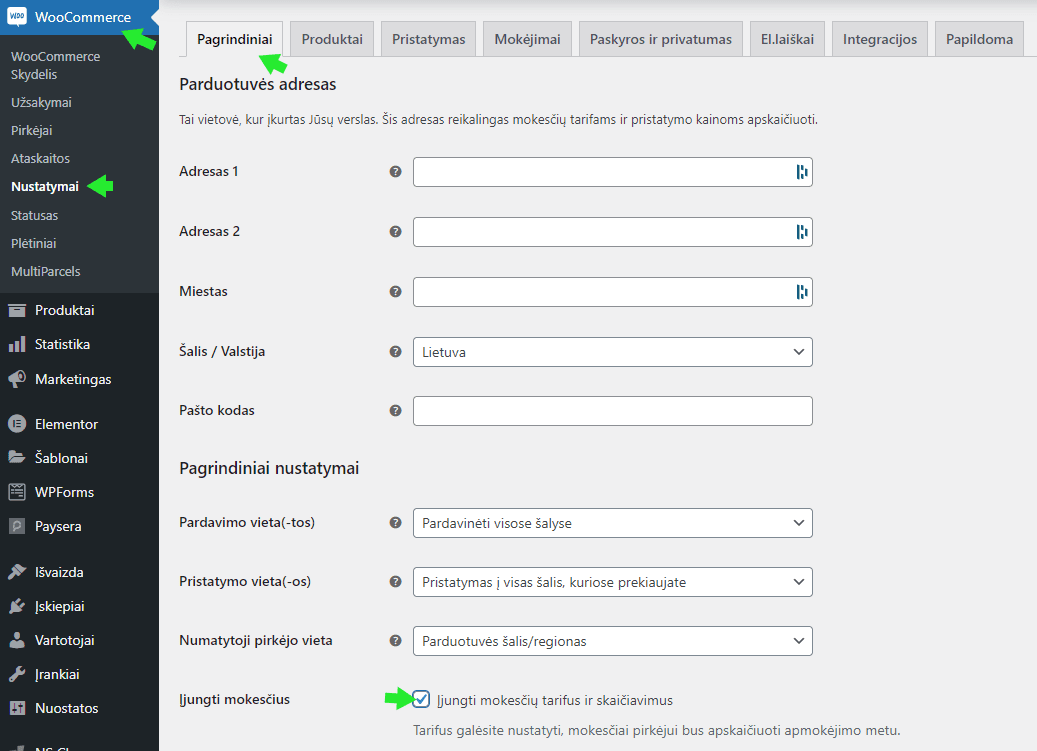This screenshot has width=1037, height=751.
Task: Open the Paysera menu item
Action: click(58, 526)
